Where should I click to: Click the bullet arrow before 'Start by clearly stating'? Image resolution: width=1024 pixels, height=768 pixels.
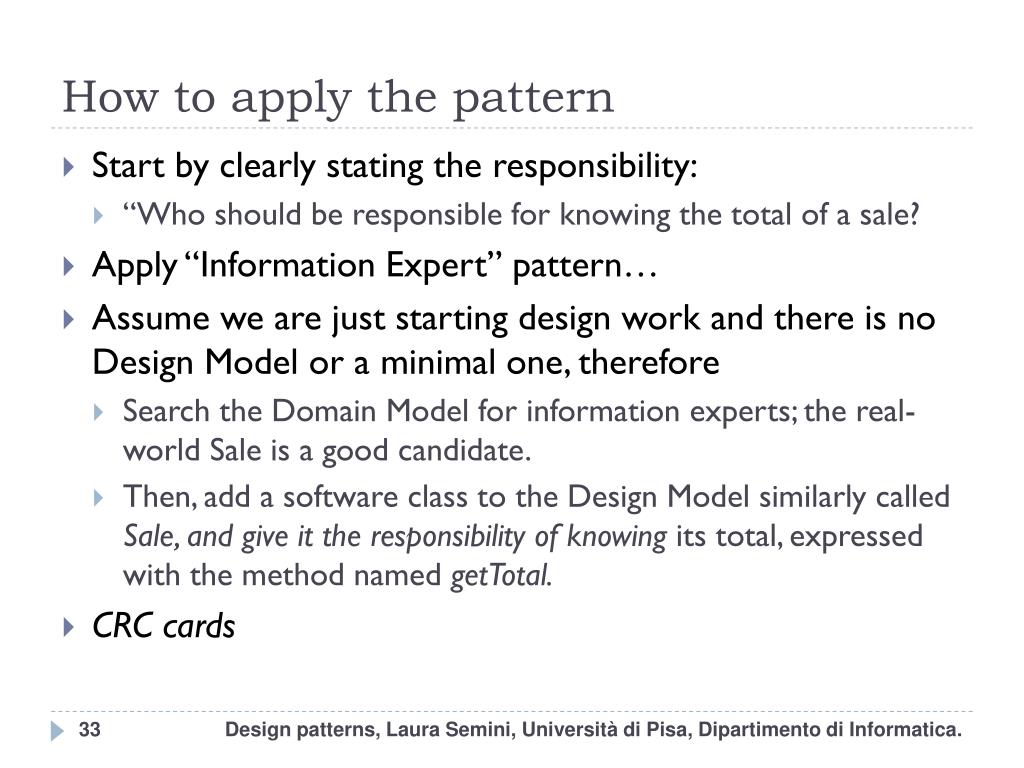pos(69,167)
